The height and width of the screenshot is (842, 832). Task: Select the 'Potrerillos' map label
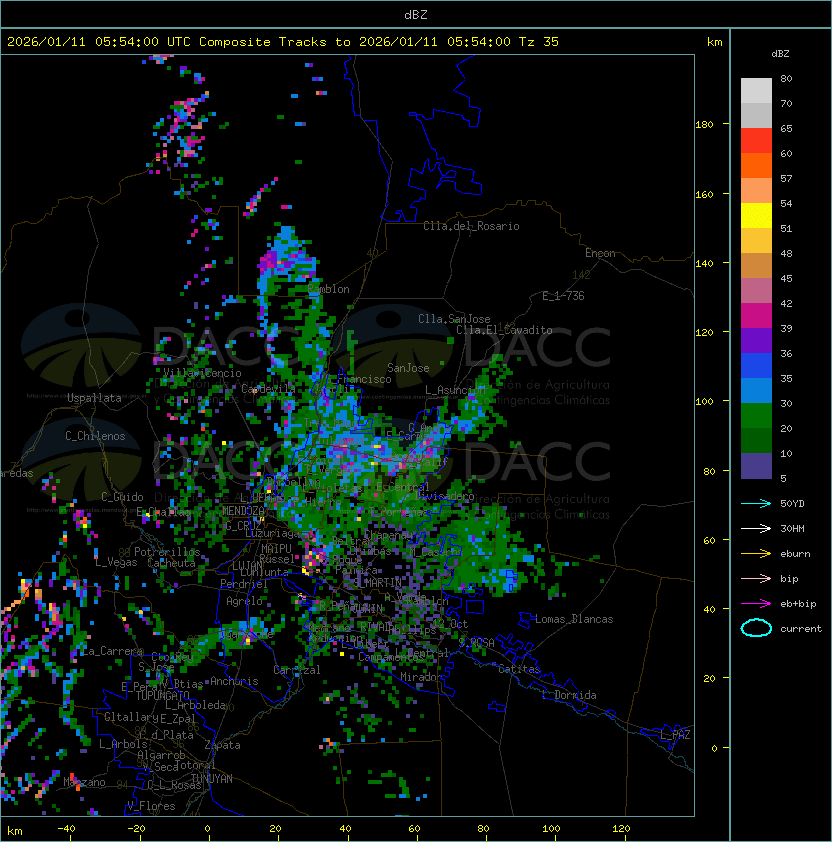tap(167, 552)
